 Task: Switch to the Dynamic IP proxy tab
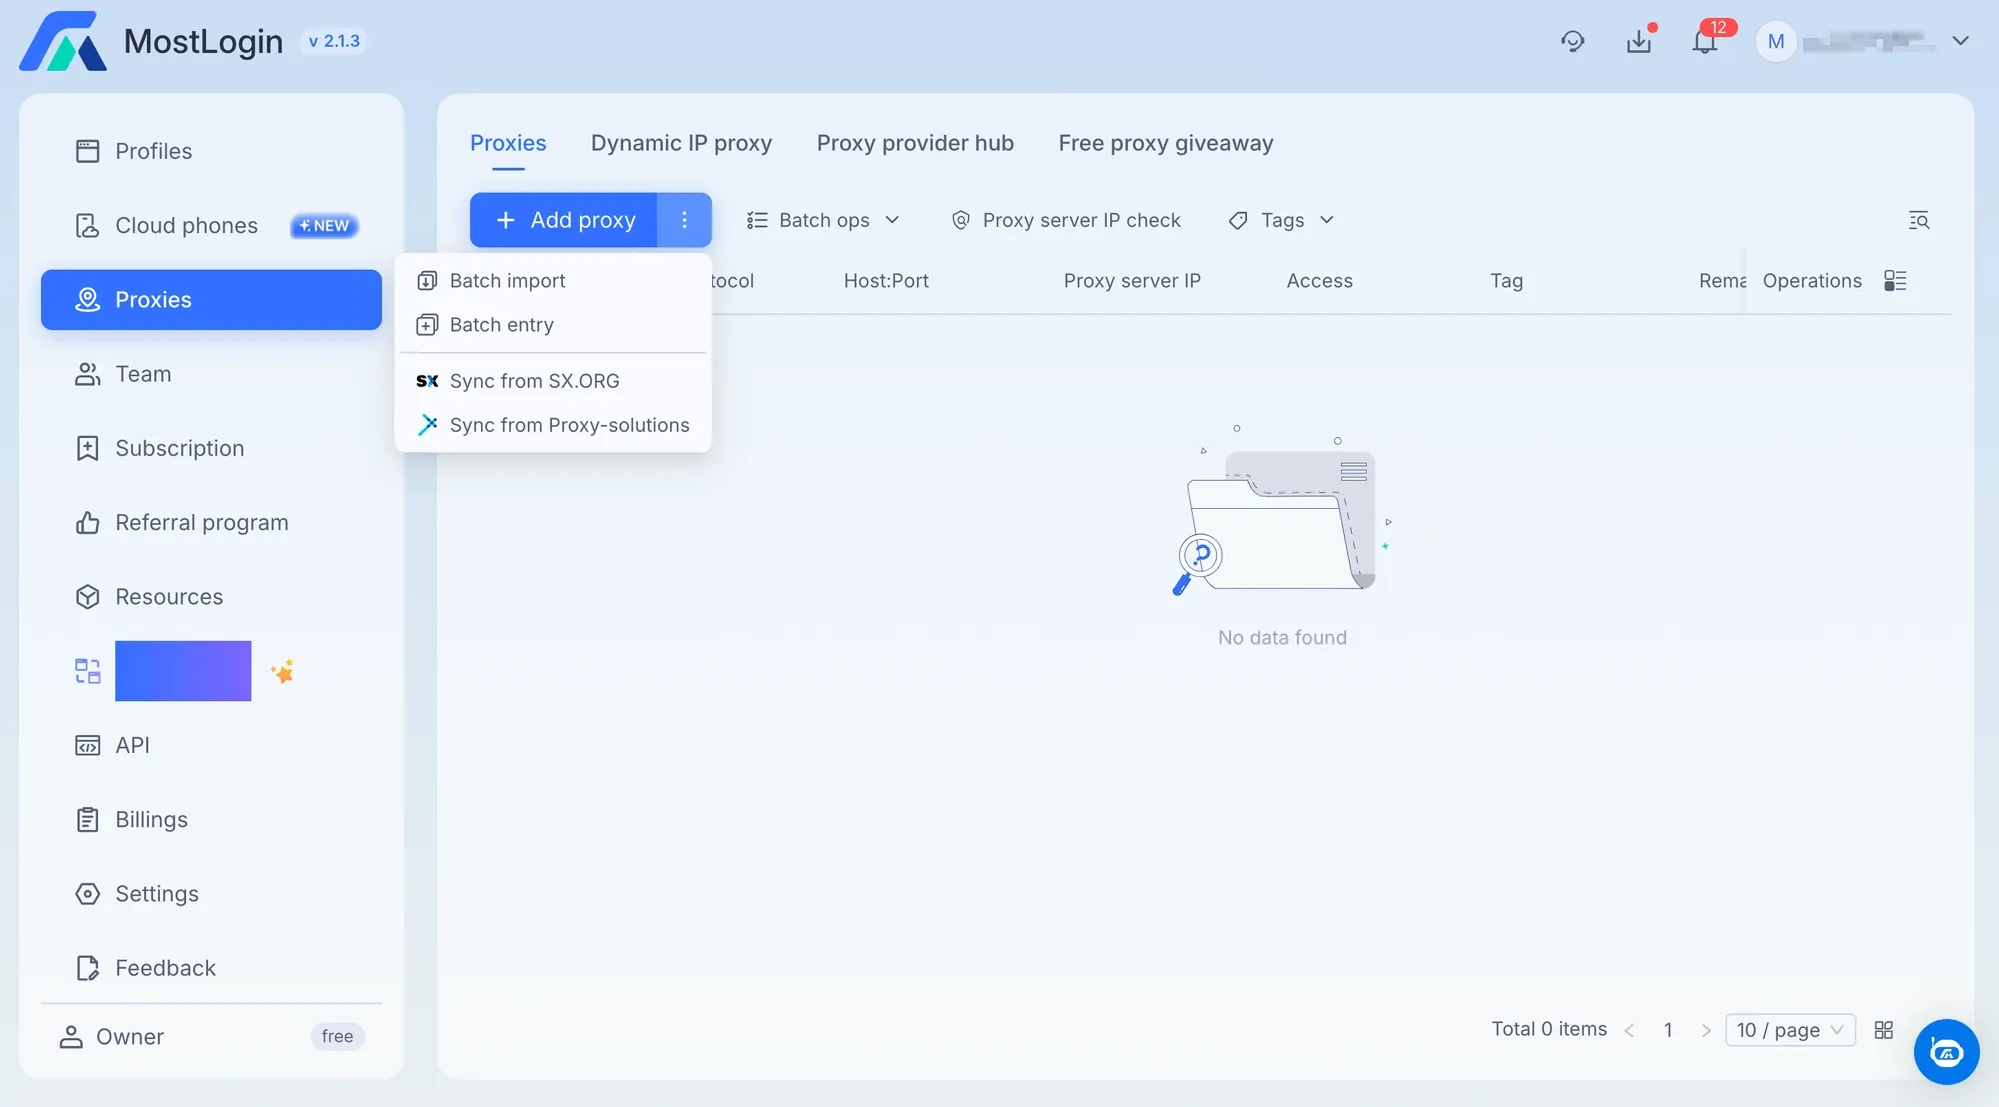click(681, 143)
